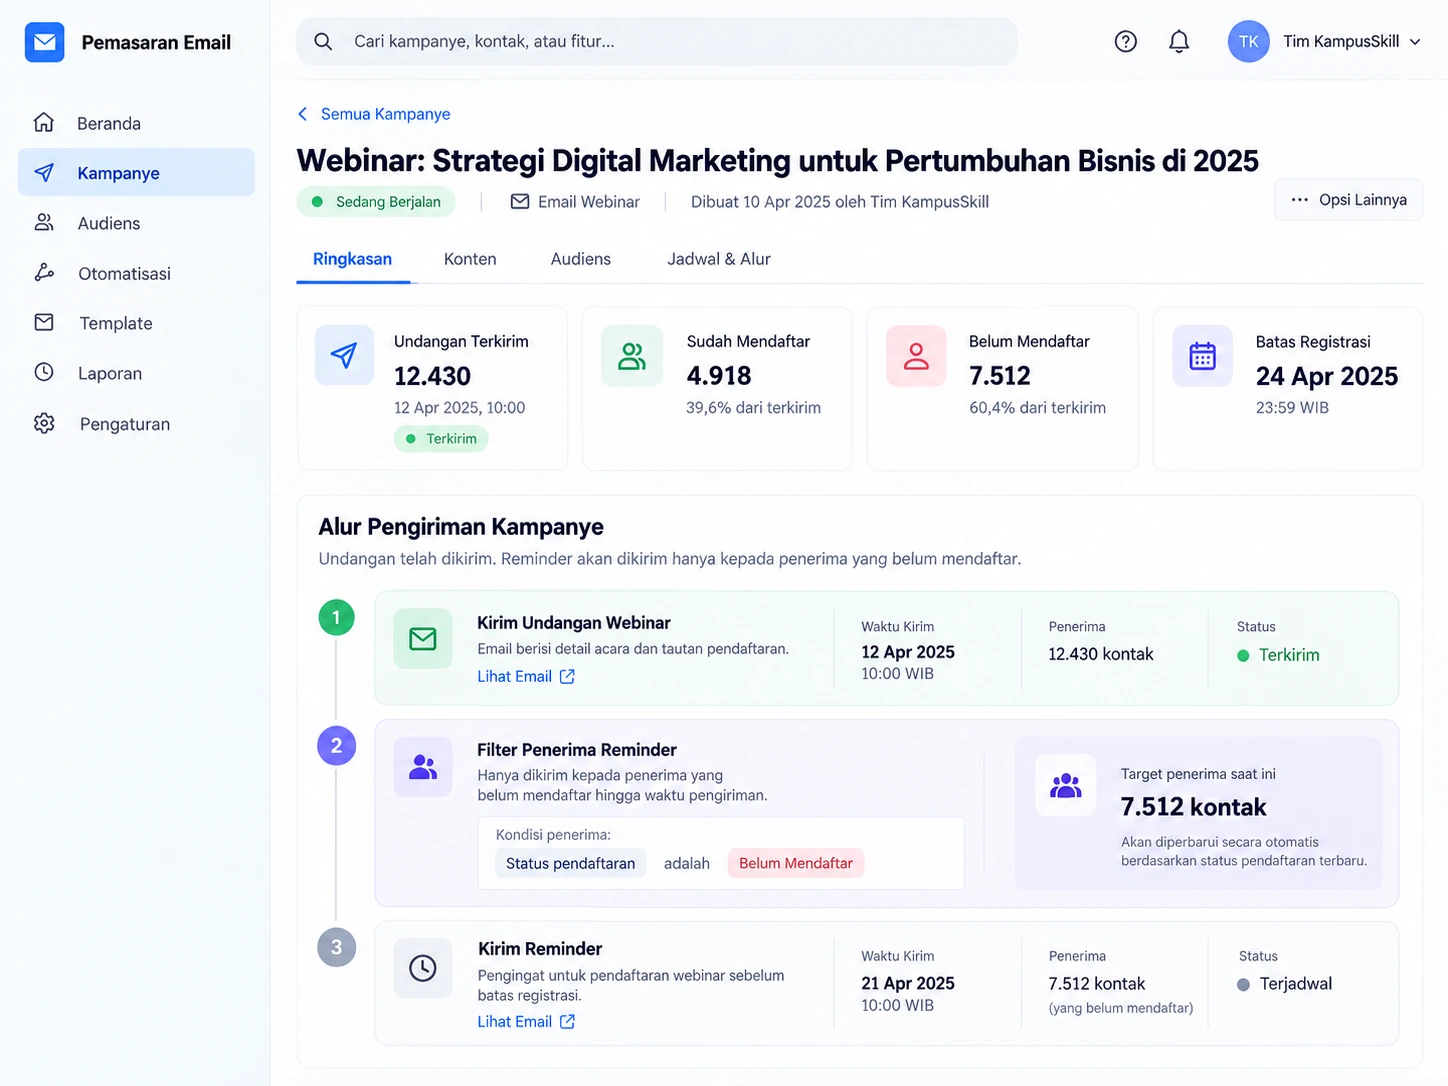The width and height of the screenshot is (1448, 1086).
Task: Open Laporan sidebar item
Action: [136, 373]
